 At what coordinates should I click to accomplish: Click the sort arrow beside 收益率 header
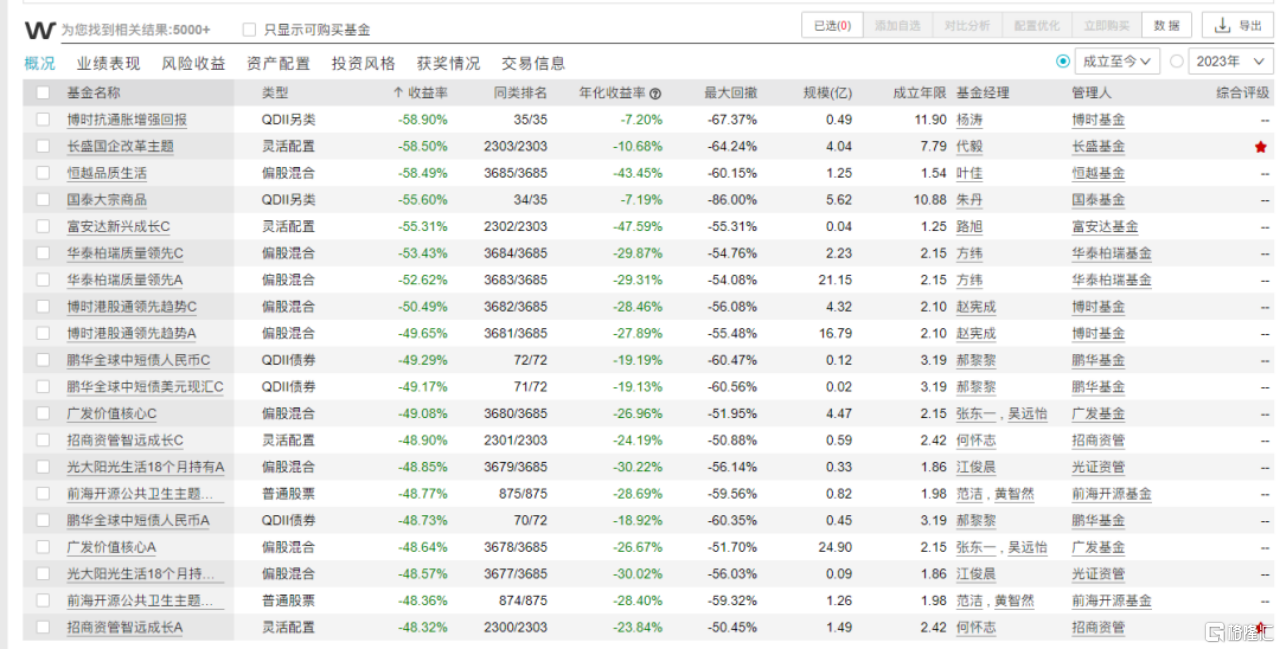pyautogui.click(x=399, y=93)
